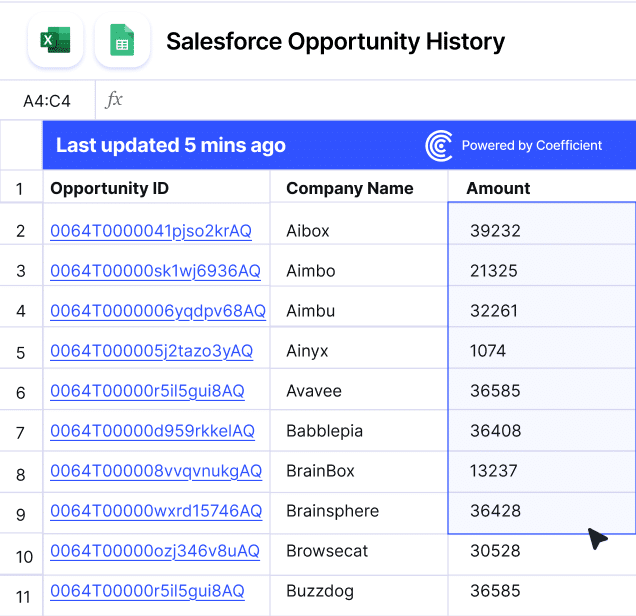Select the amount cell 30528
Image resolution: width=636 pixels, height=616 pixels.
(542, 555)
